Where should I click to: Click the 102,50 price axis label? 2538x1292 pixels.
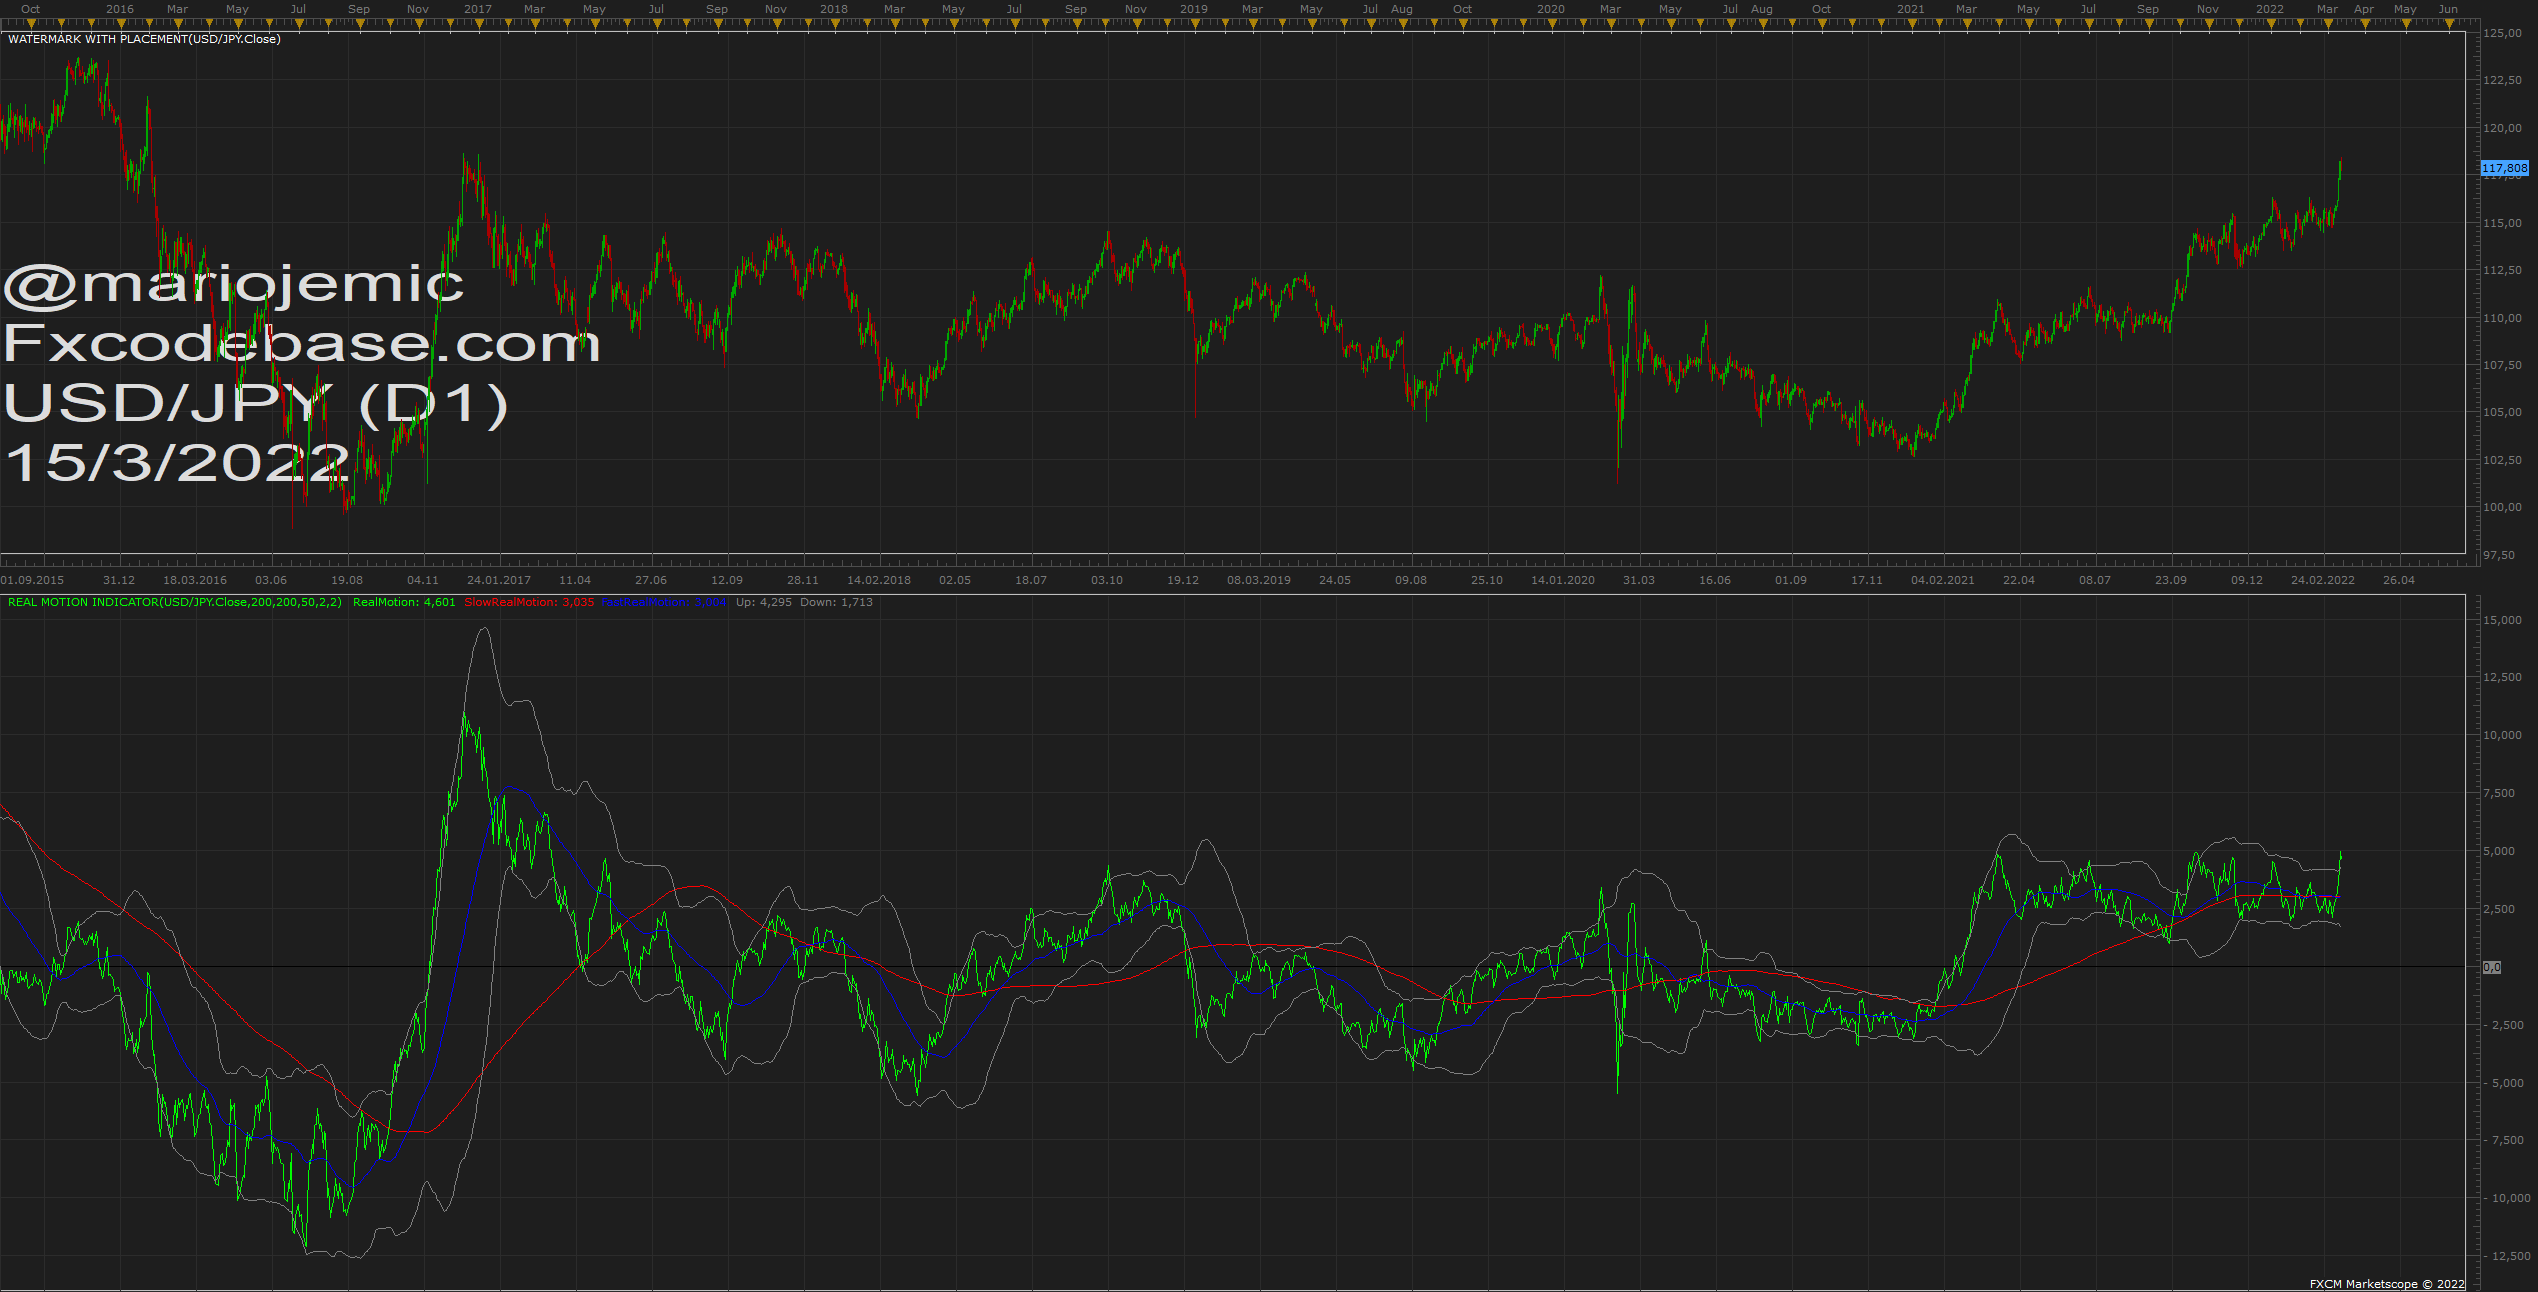2502,460
